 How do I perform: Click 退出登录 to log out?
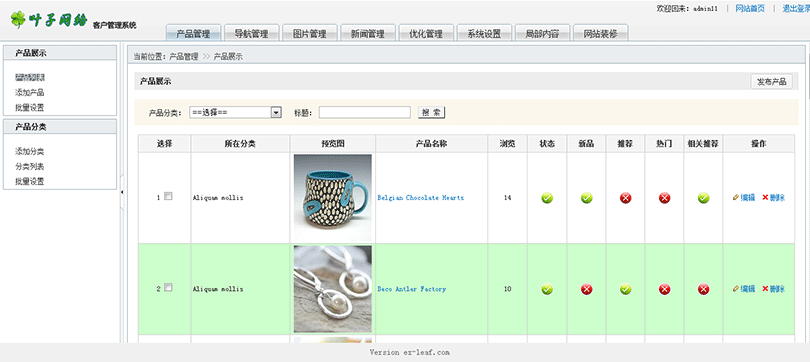[x=796, y=8]
